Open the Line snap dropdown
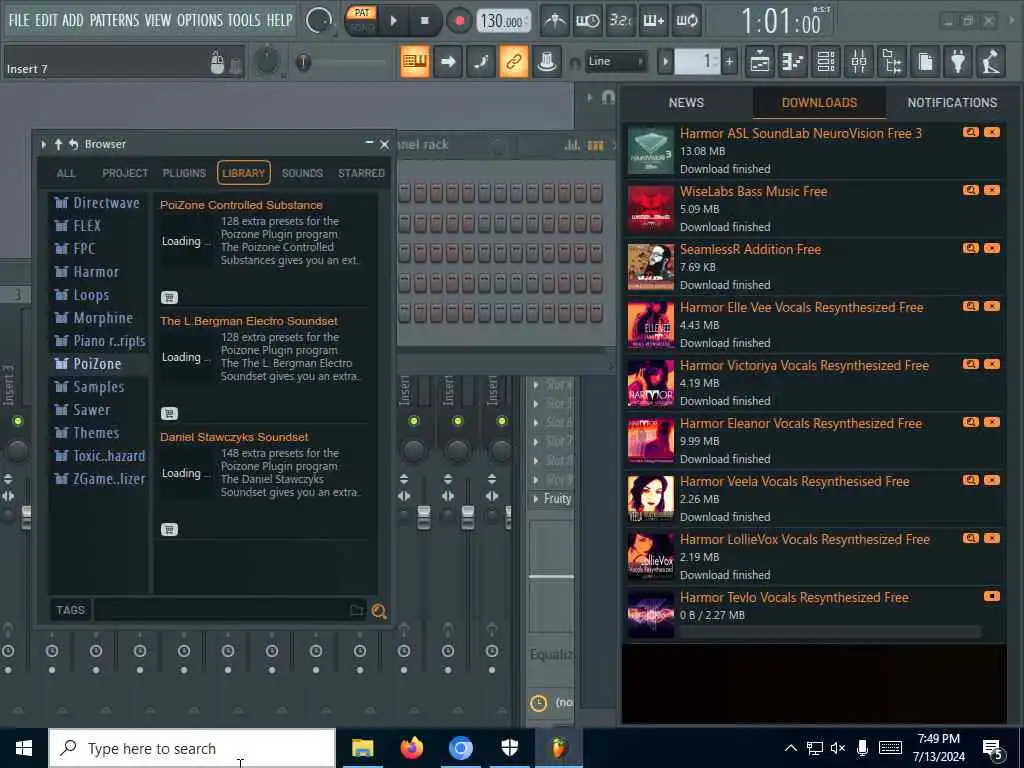 (615, 61)
